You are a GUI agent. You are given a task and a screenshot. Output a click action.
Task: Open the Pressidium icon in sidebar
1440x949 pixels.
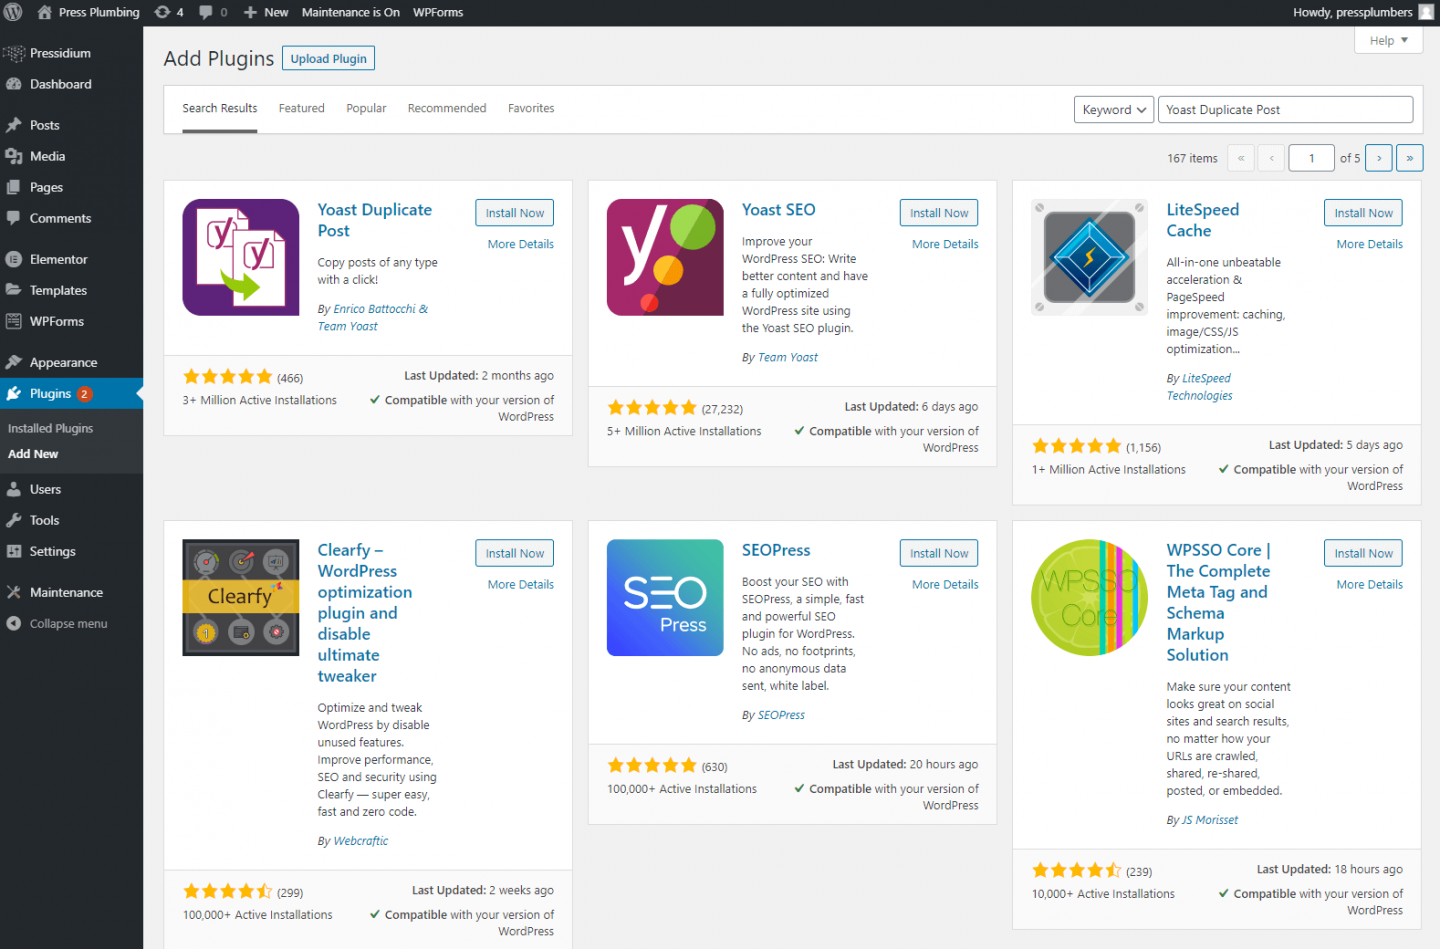pos(14,53)
